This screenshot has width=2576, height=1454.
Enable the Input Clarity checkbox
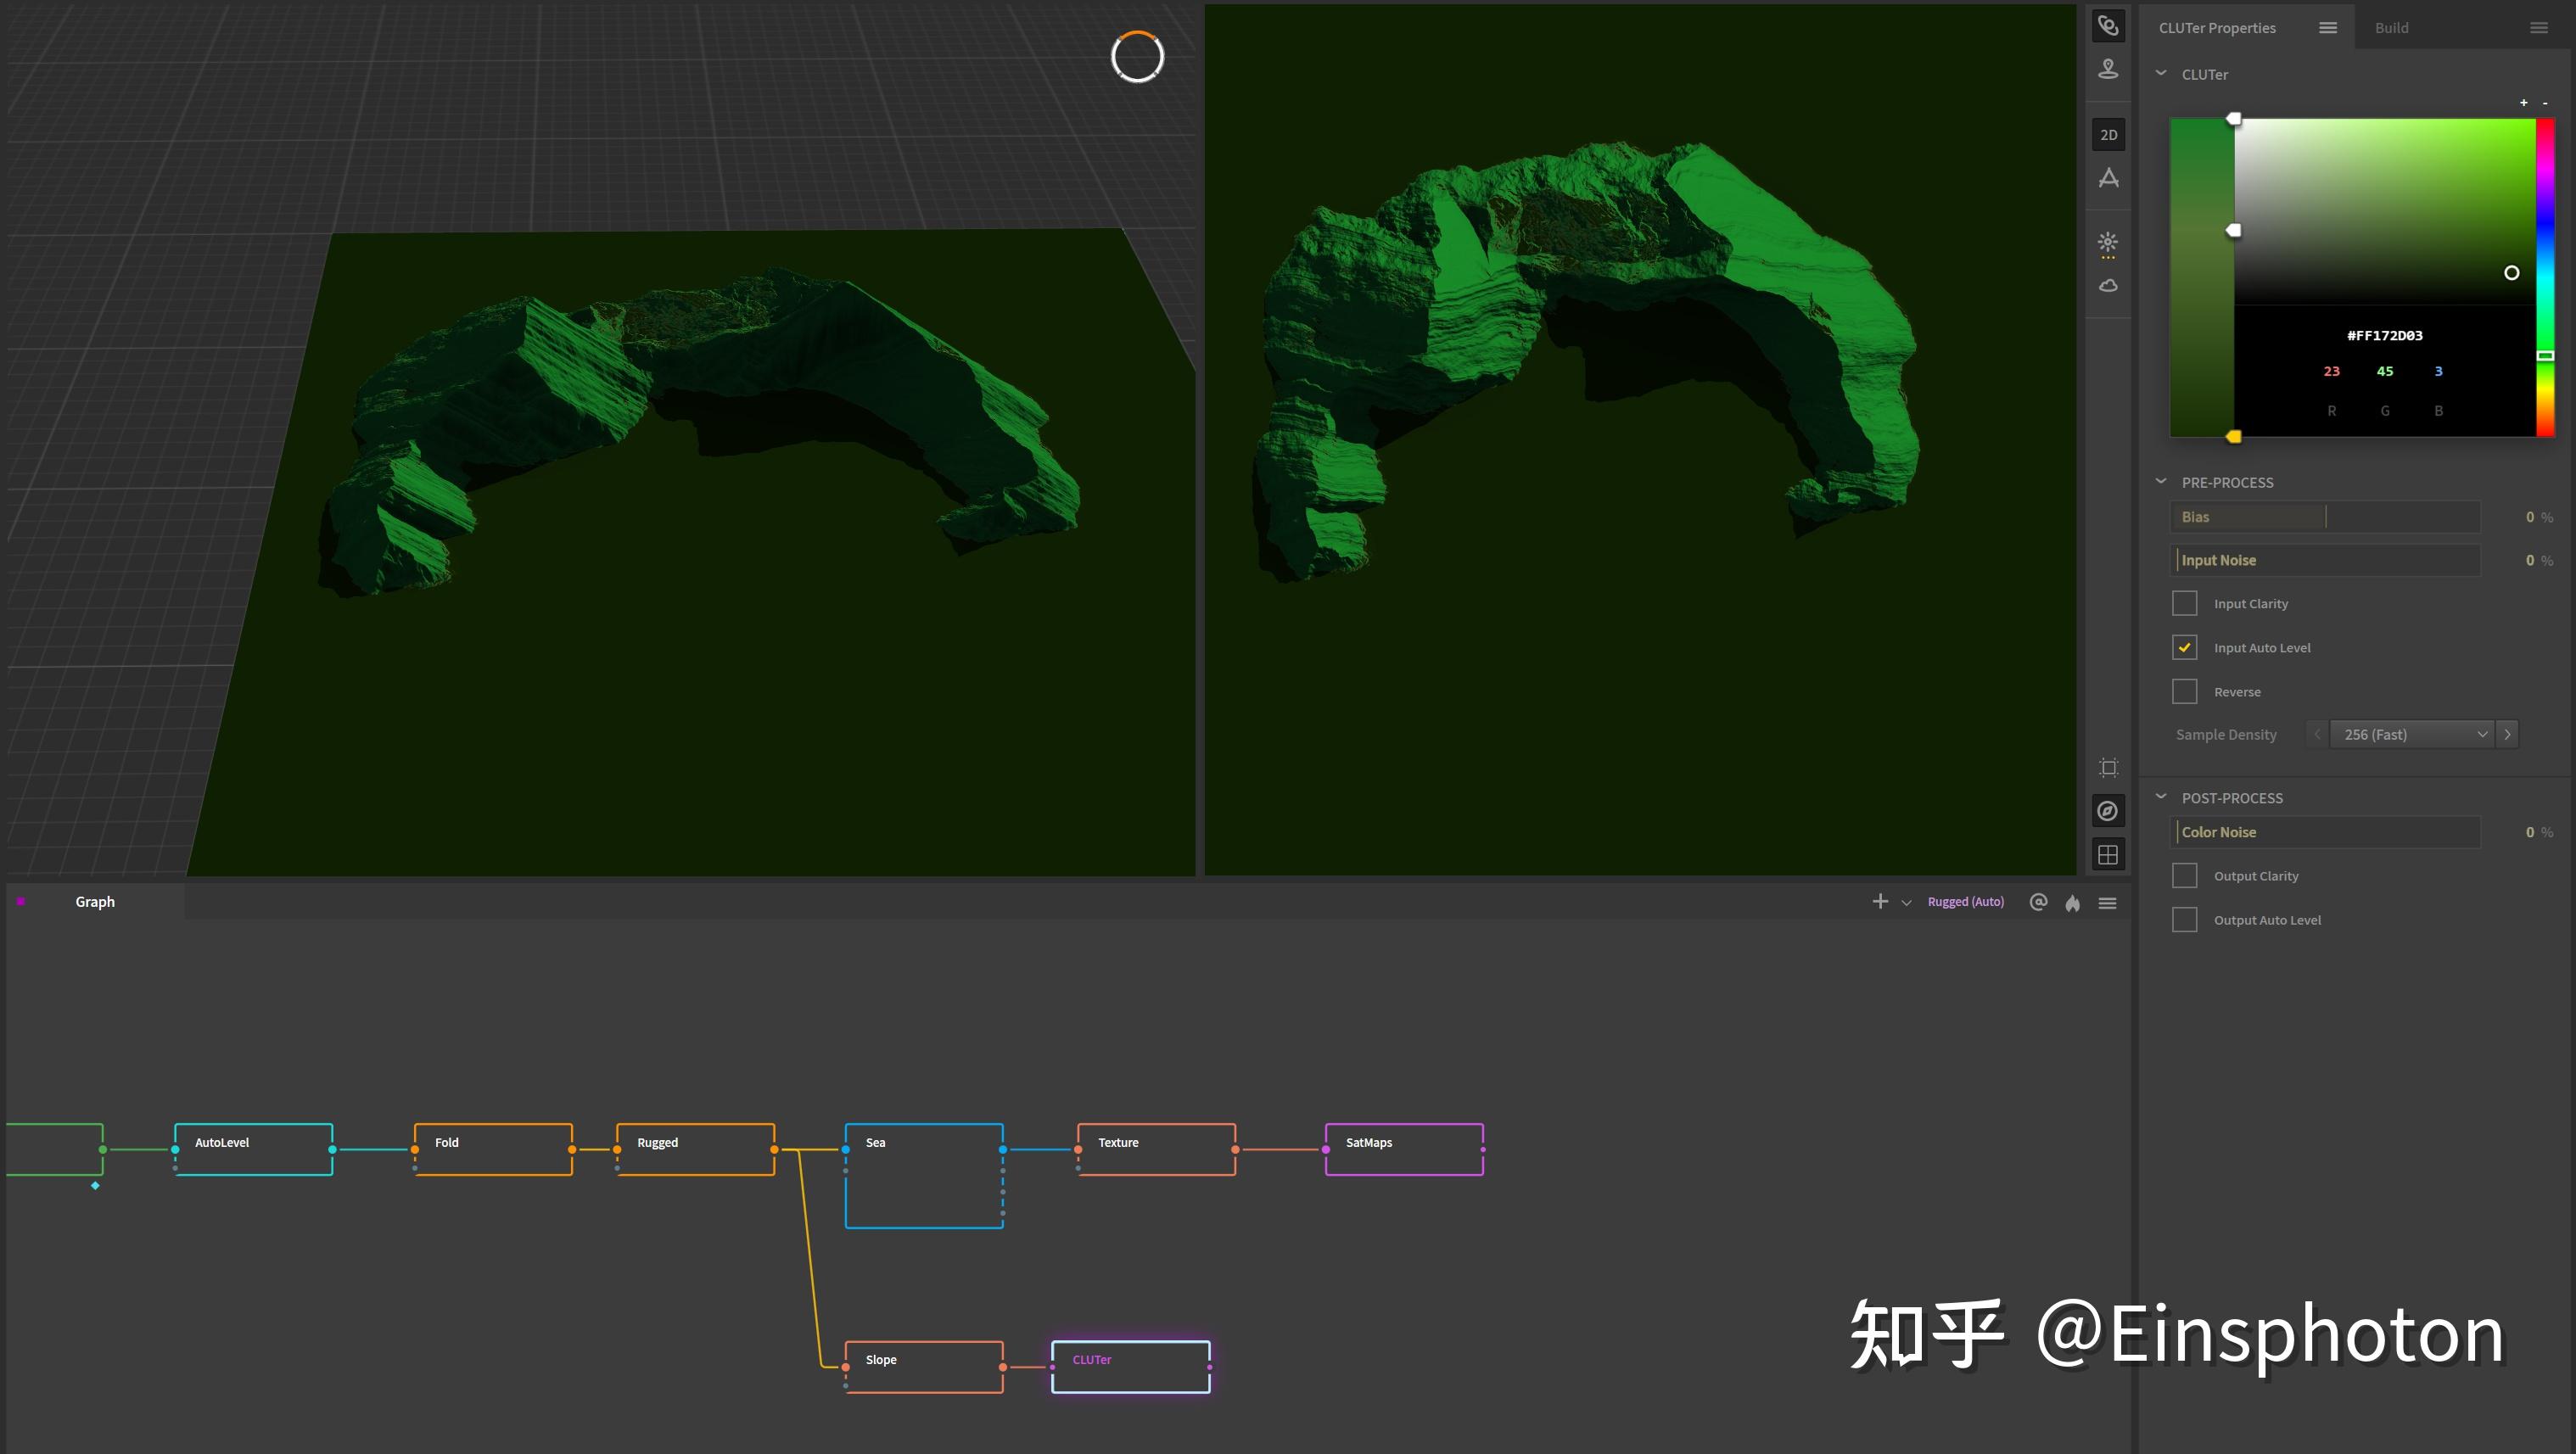[x=2185, y=604]
